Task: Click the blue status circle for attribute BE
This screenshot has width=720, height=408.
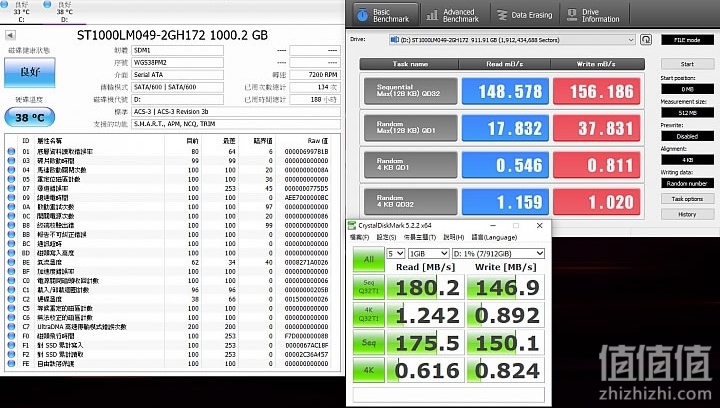Action: pyautogui.click(x=11, y=262)
